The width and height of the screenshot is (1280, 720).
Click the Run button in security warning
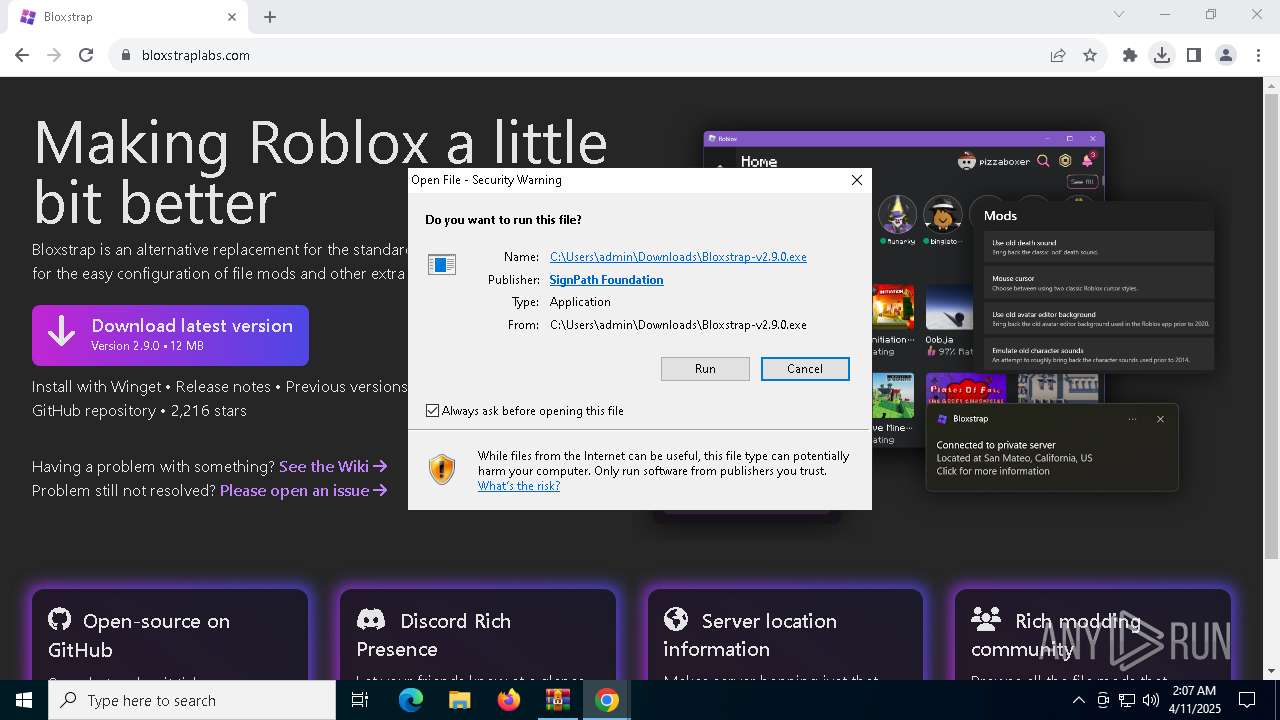click(705, 369)
